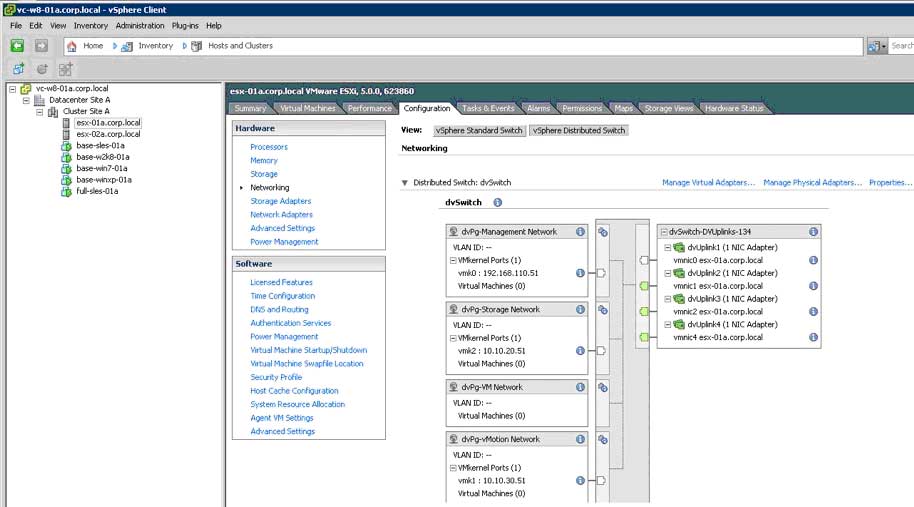914x507 pixels.
Task: Click the Hosts and Clusters breadcrumb icon
Action: pyautogui.click(x=196, y=46)
